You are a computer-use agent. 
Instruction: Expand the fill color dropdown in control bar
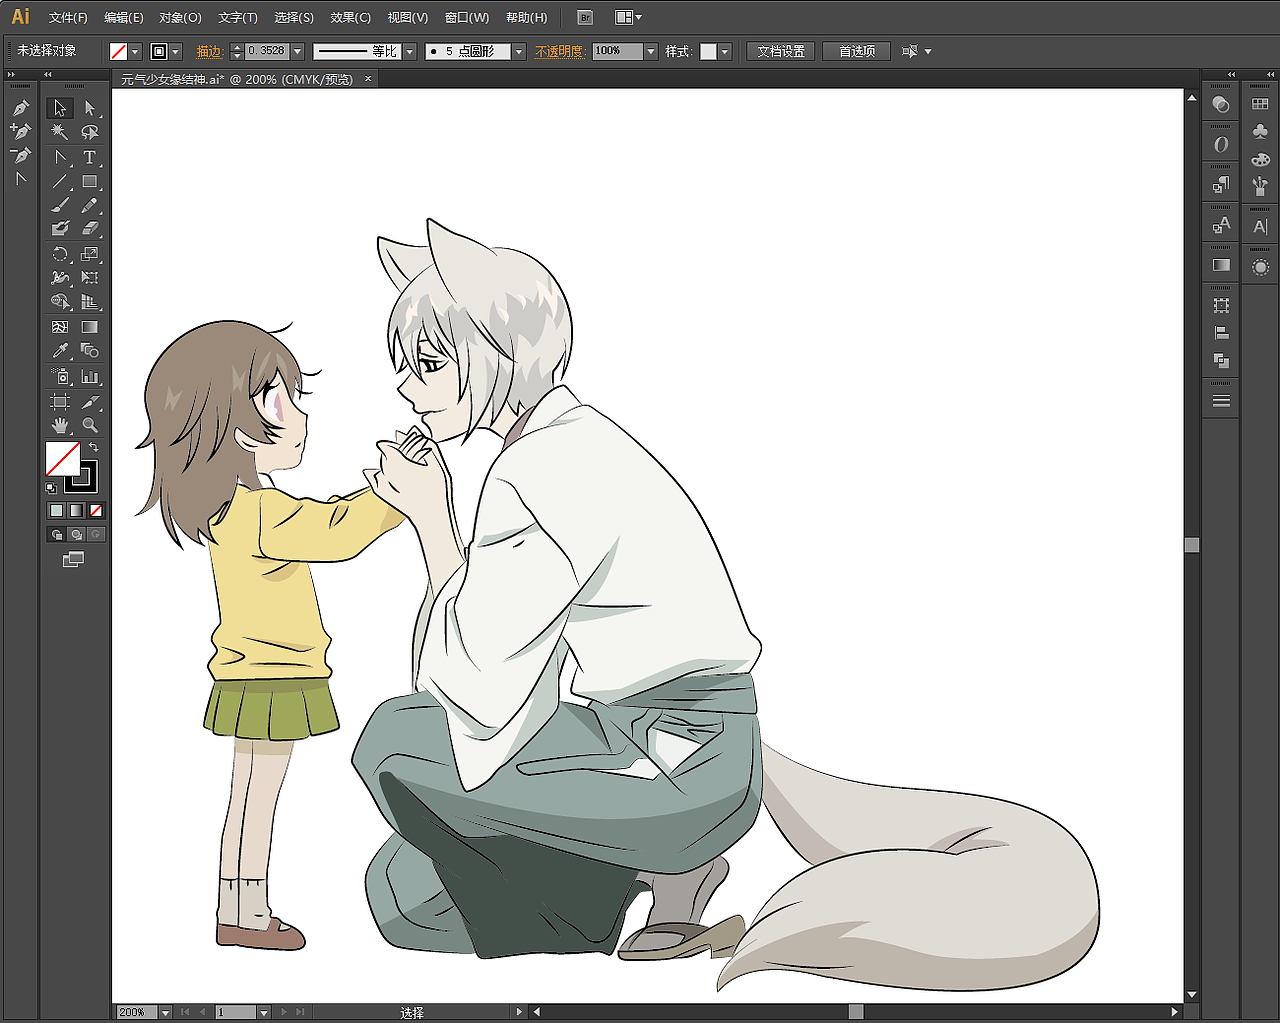[135, 51]
